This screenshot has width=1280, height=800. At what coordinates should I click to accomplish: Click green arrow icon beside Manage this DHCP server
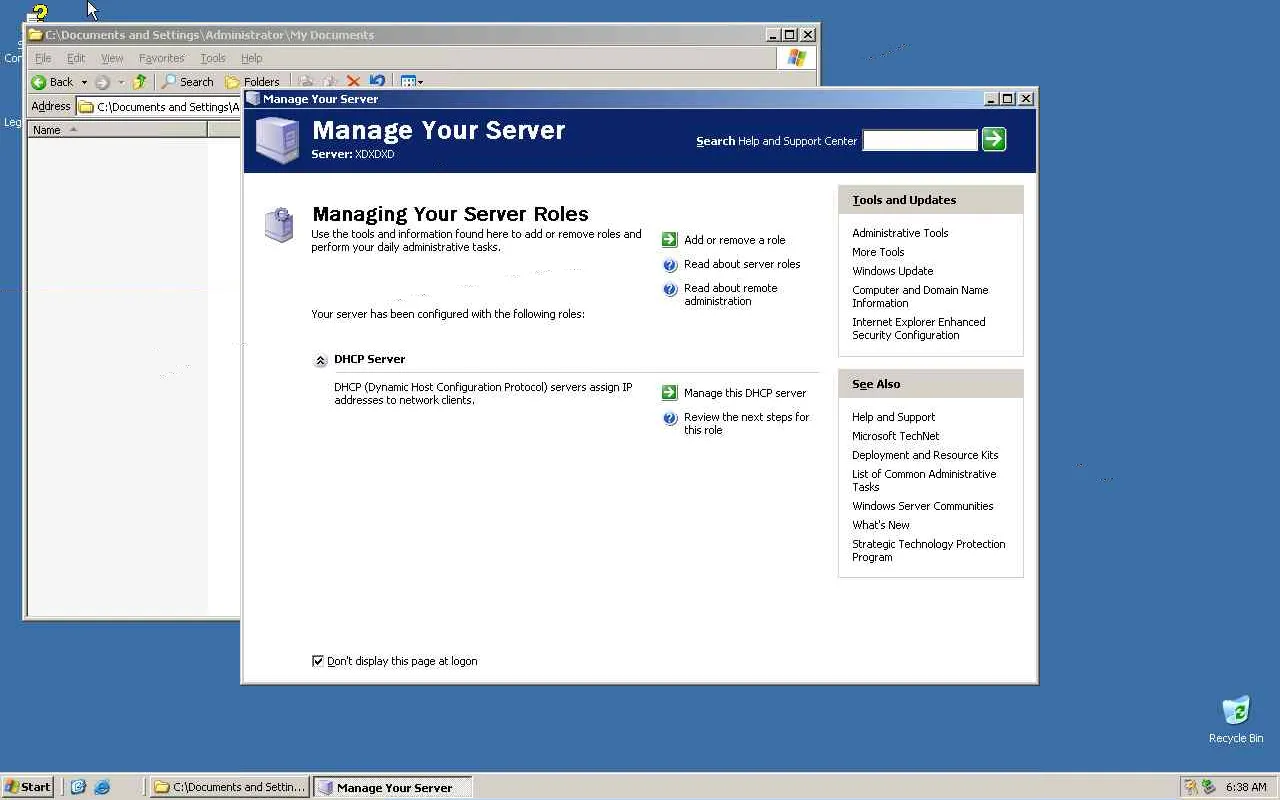point(670,393)
